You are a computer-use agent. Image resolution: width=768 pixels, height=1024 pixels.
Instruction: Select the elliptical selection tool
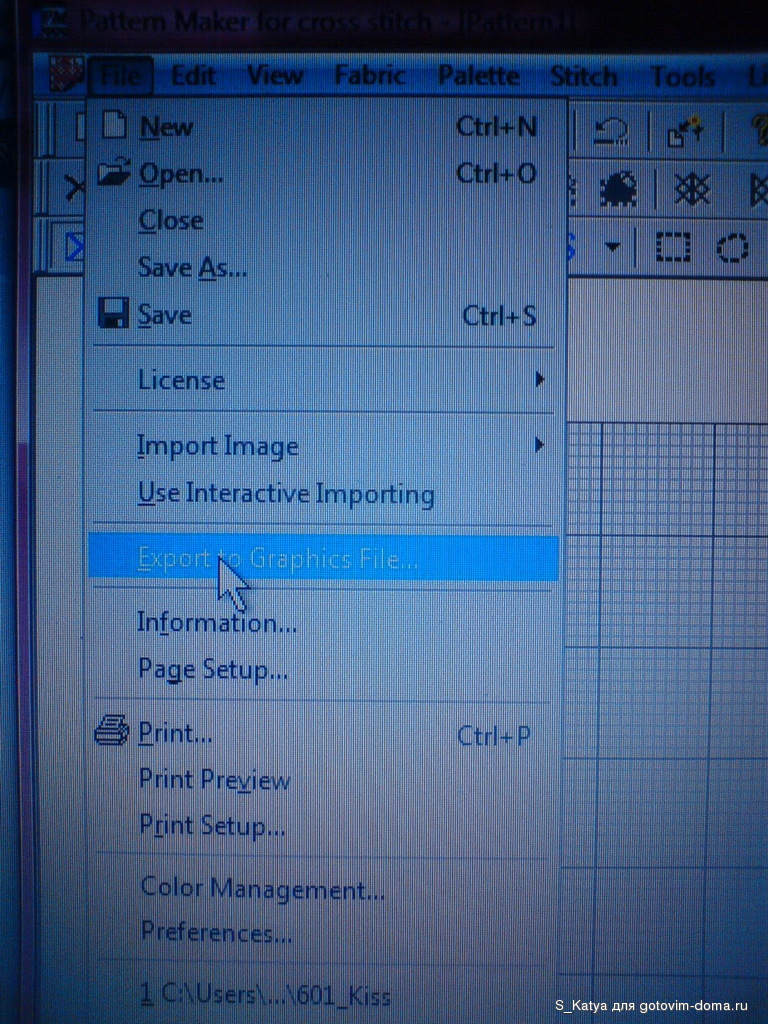pyautogui.click(x=732, y=248)
